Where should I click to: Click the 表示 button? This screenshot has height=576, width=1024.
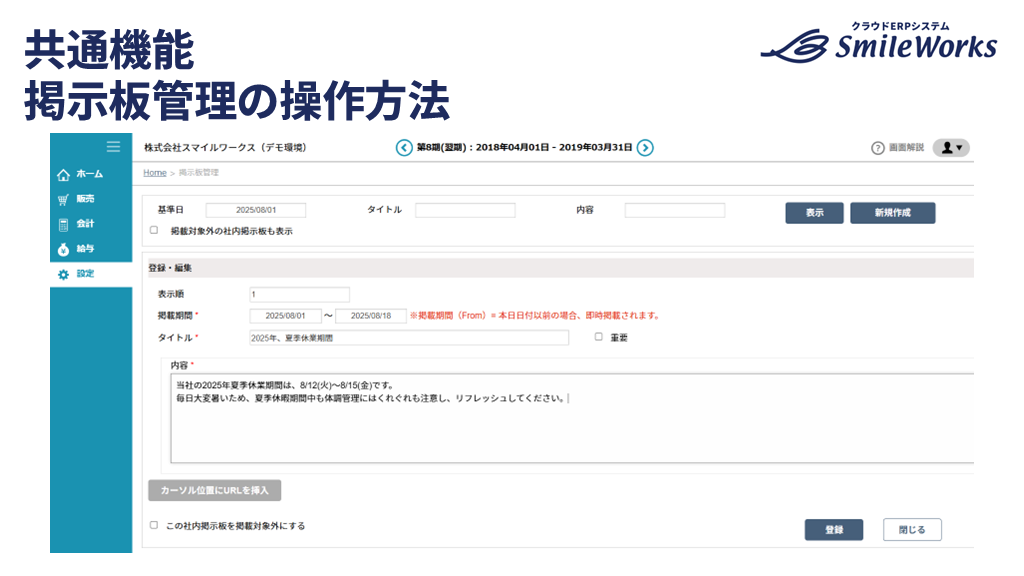coord(814,213)
